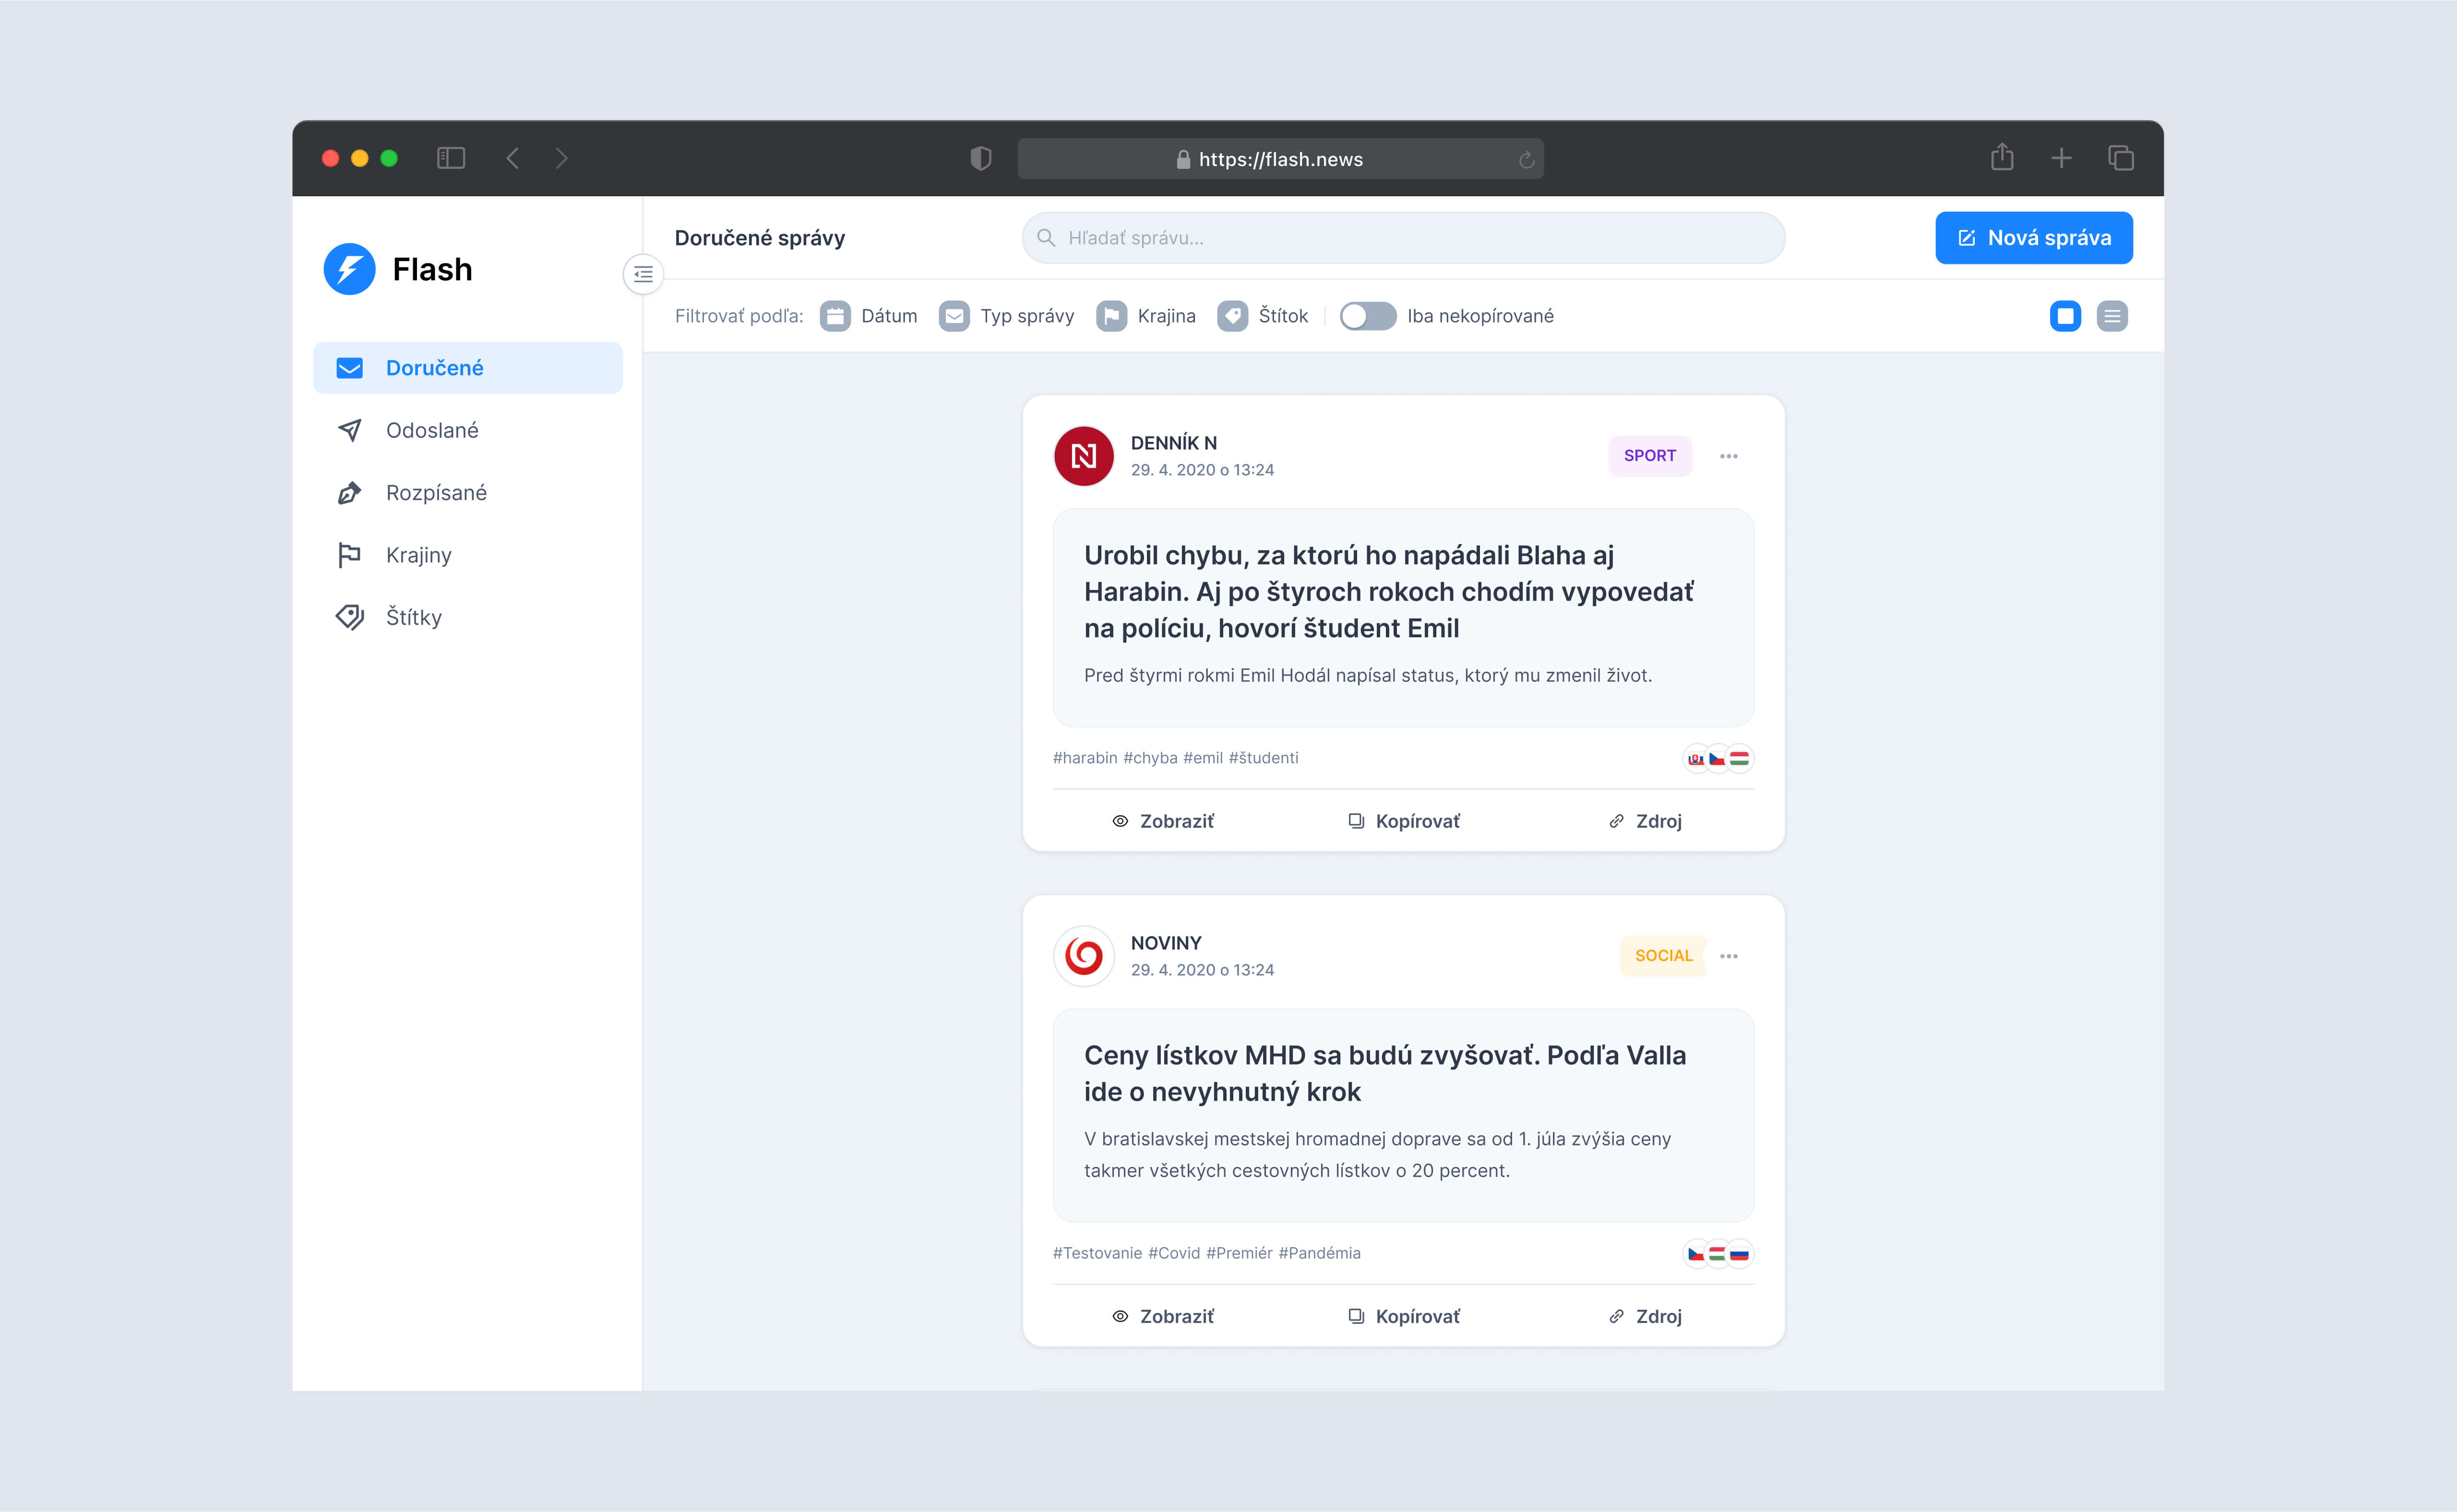Switch to list view layout icon

pyautogui.click(x=2111, y=316)
